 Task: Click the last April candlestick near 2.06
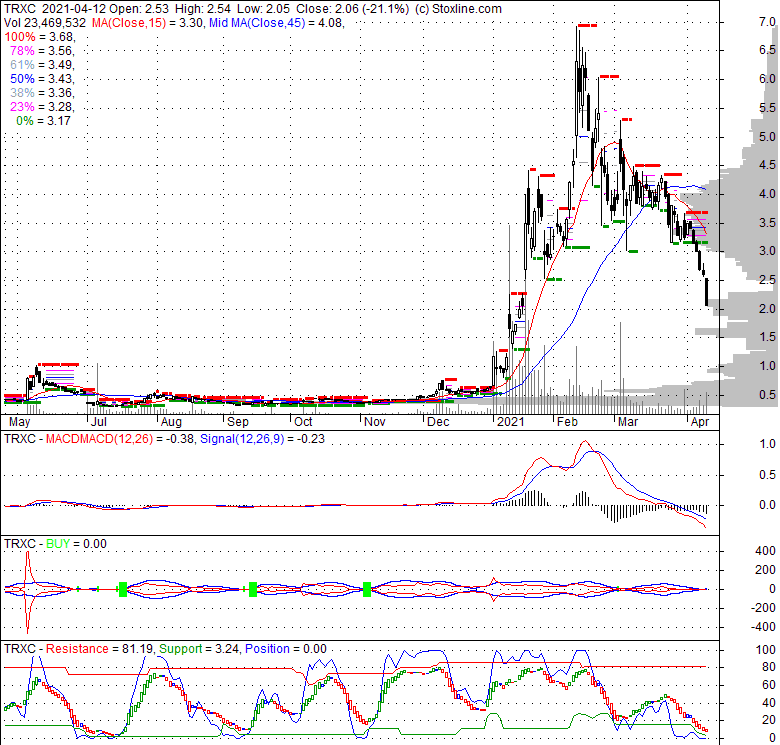(x=707, y=292)
